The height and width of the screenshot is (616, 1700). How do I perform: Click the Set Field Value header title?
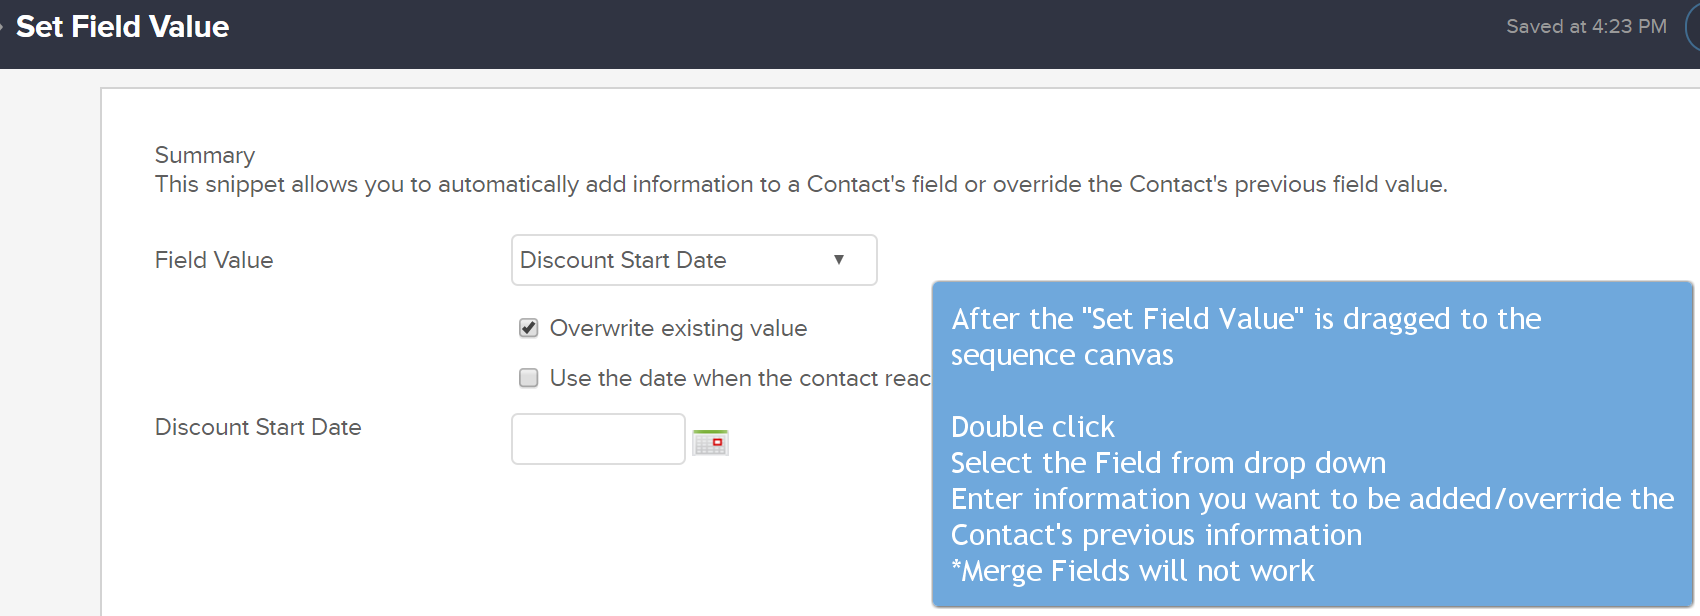pos(123,27)
